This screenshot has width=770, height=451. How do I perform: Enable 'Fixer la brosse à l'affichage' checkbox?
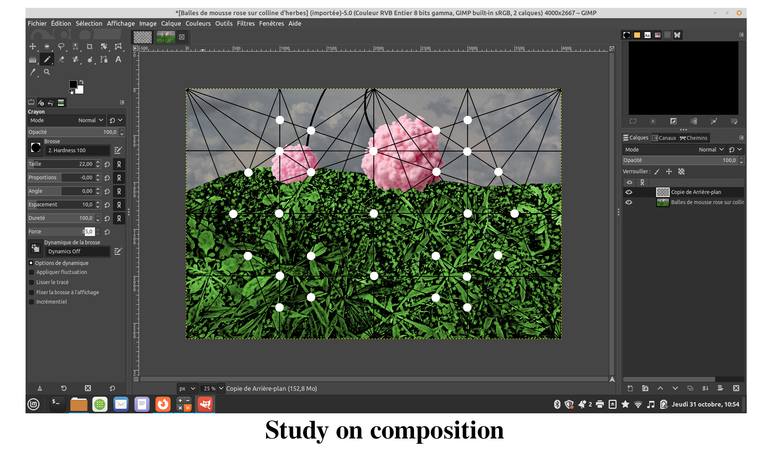pyautogui.click(x=32, y=292)
